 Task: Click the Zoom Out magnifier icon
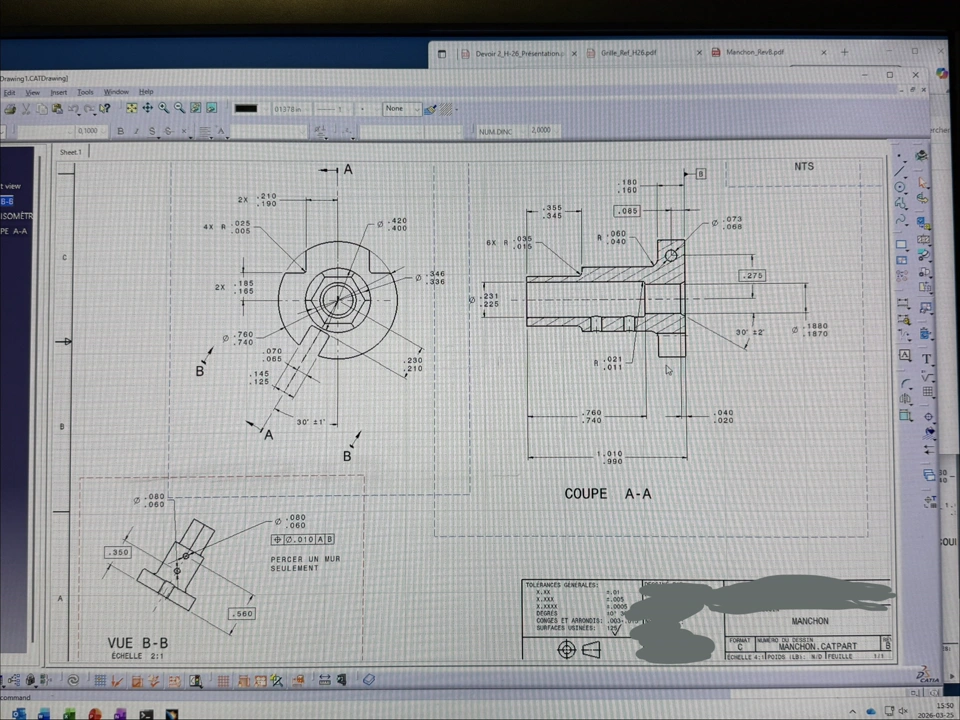tap(179, 108)
